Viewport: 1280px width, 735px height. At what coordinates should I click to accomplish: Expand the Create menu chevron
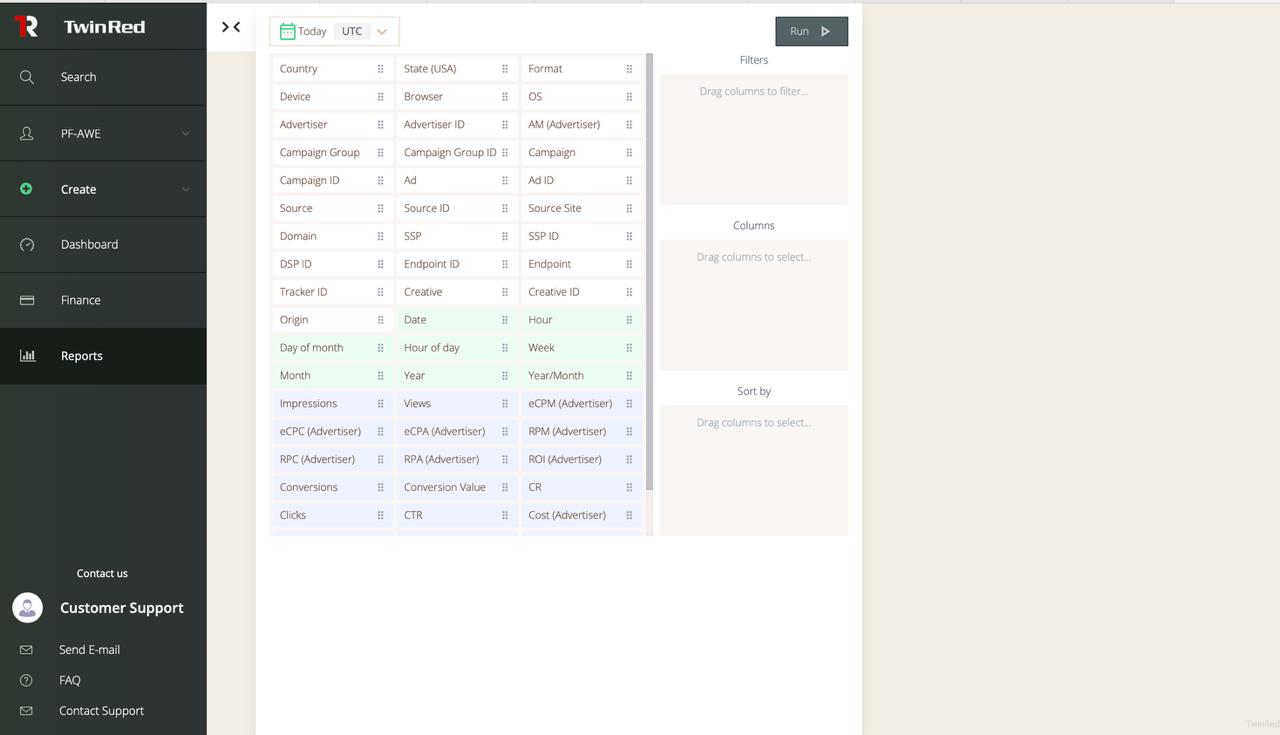pyautogui.click(x=185, y=189)
